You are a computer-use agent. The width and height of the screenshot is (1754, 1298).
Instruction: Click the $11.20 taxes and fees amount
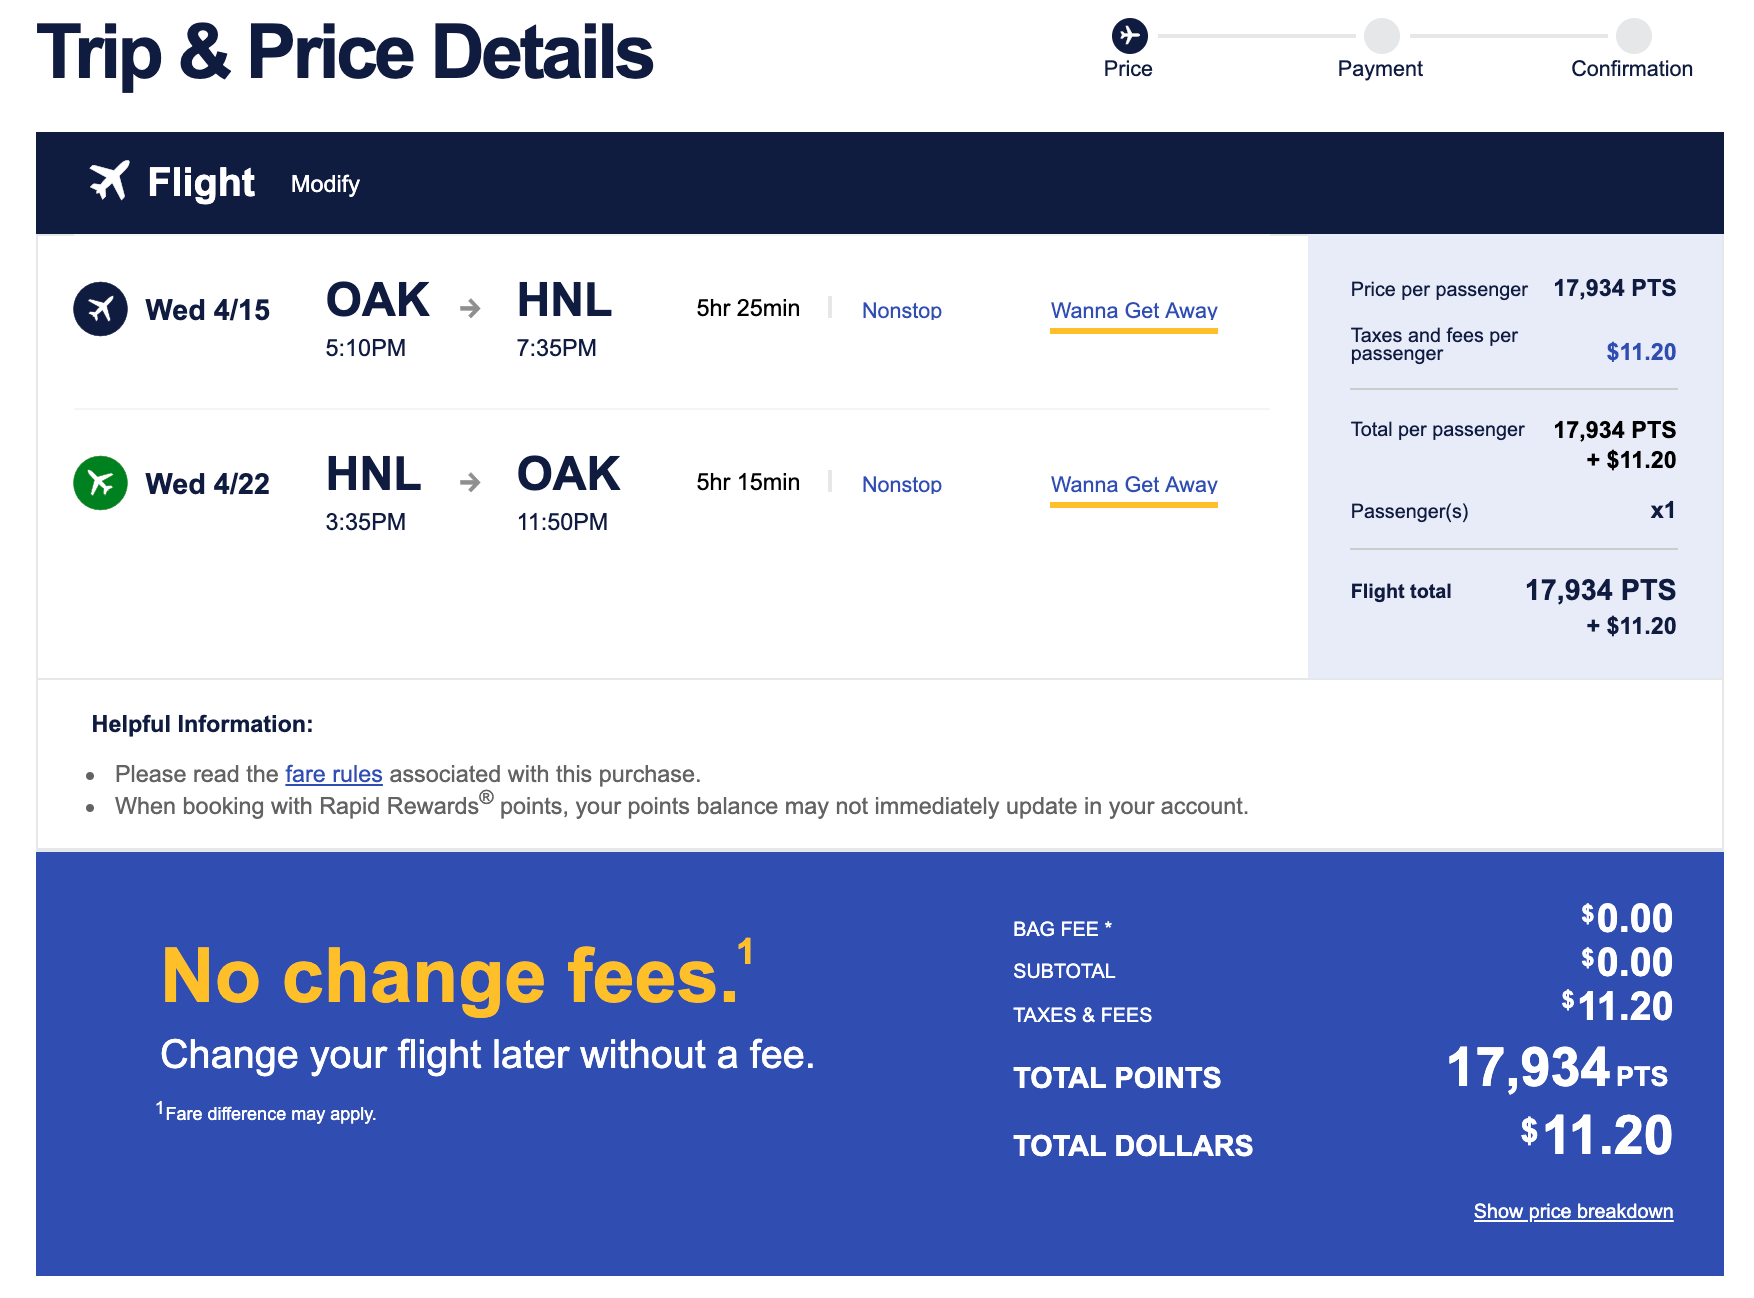pos(1640,352)
